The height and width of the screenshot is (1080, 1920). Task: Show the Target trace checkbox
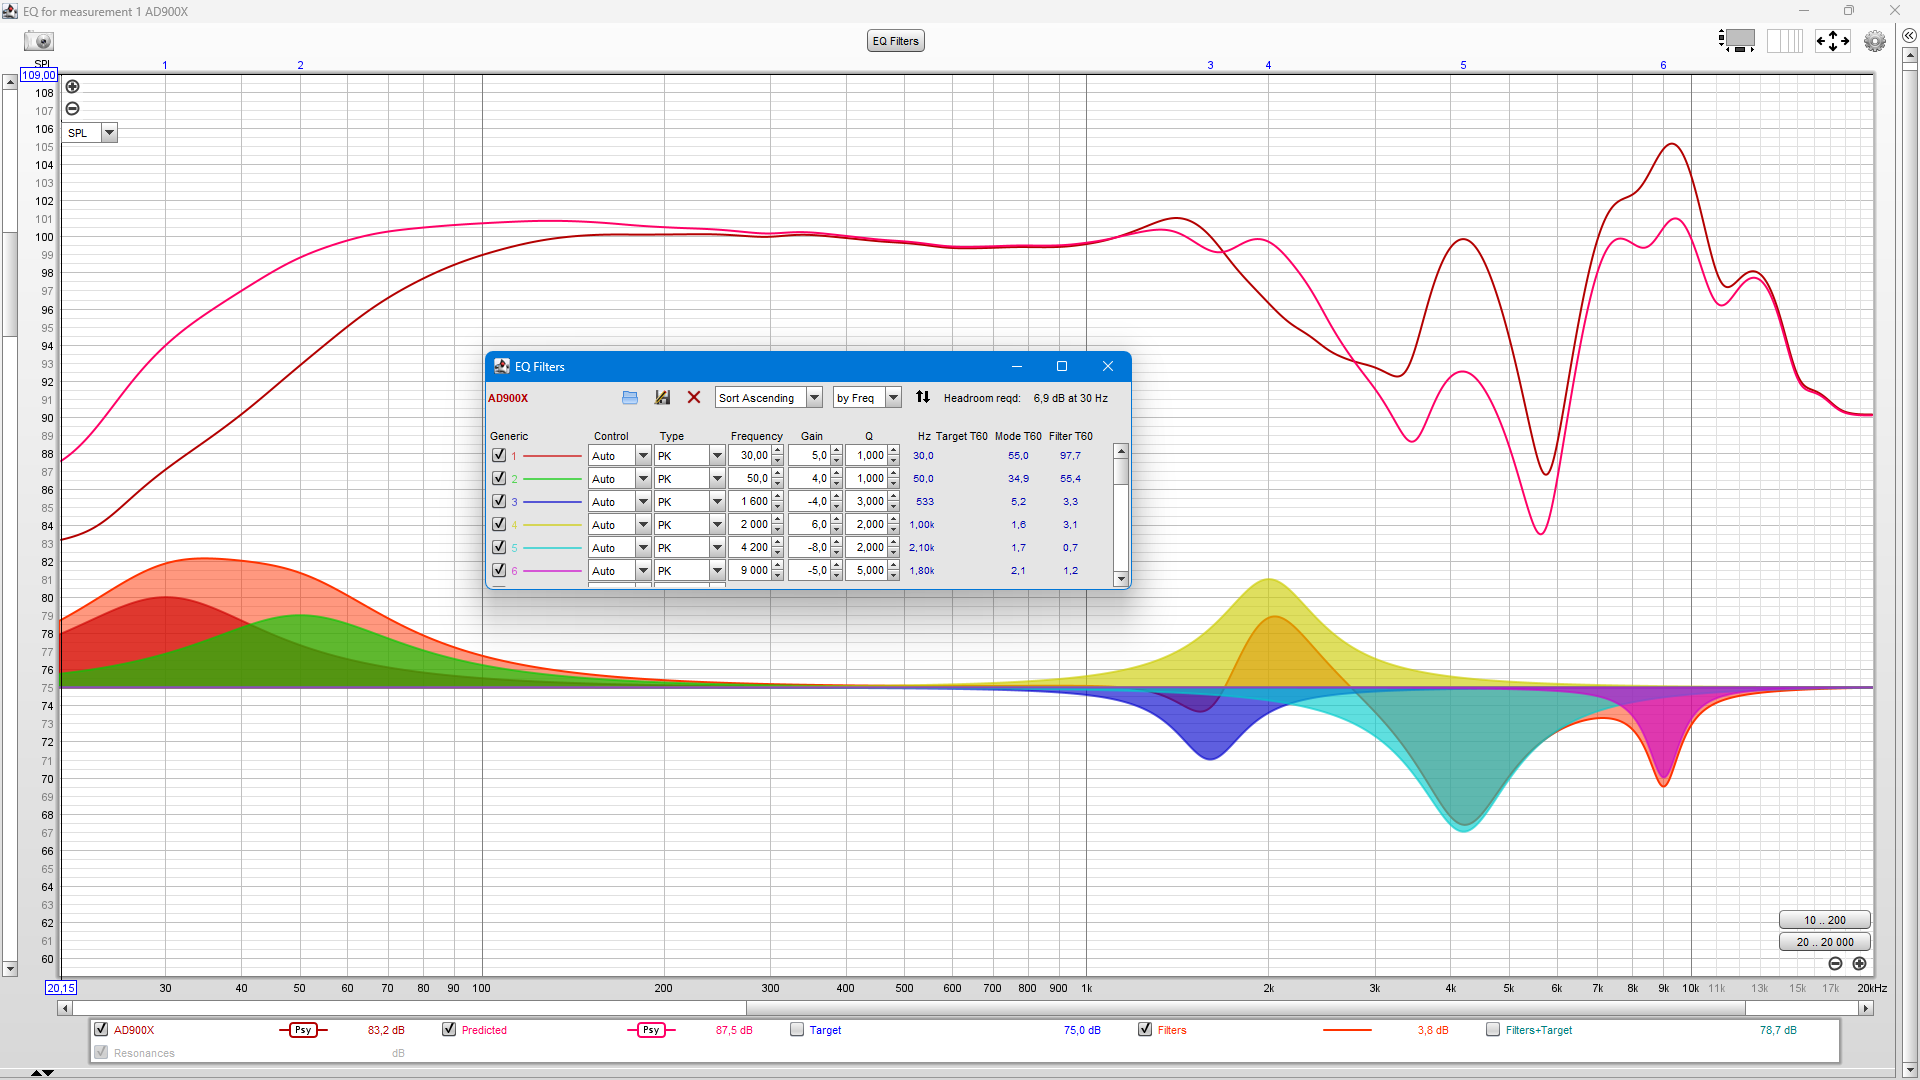coord(797,1029)
